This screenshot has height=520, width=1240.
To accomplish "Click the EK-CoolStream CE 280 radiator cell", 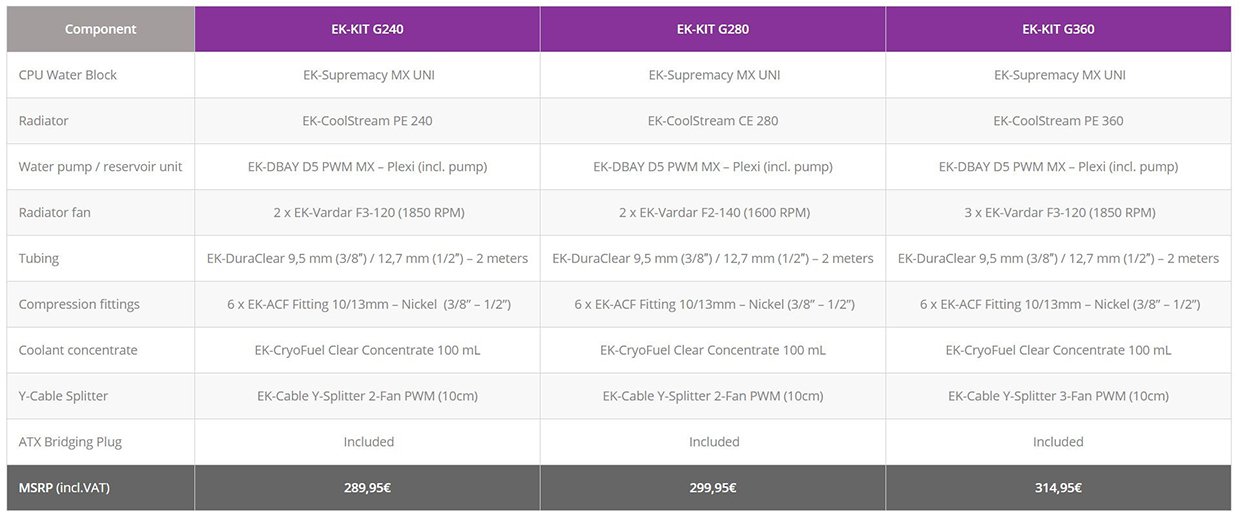I will pos(713,121).
